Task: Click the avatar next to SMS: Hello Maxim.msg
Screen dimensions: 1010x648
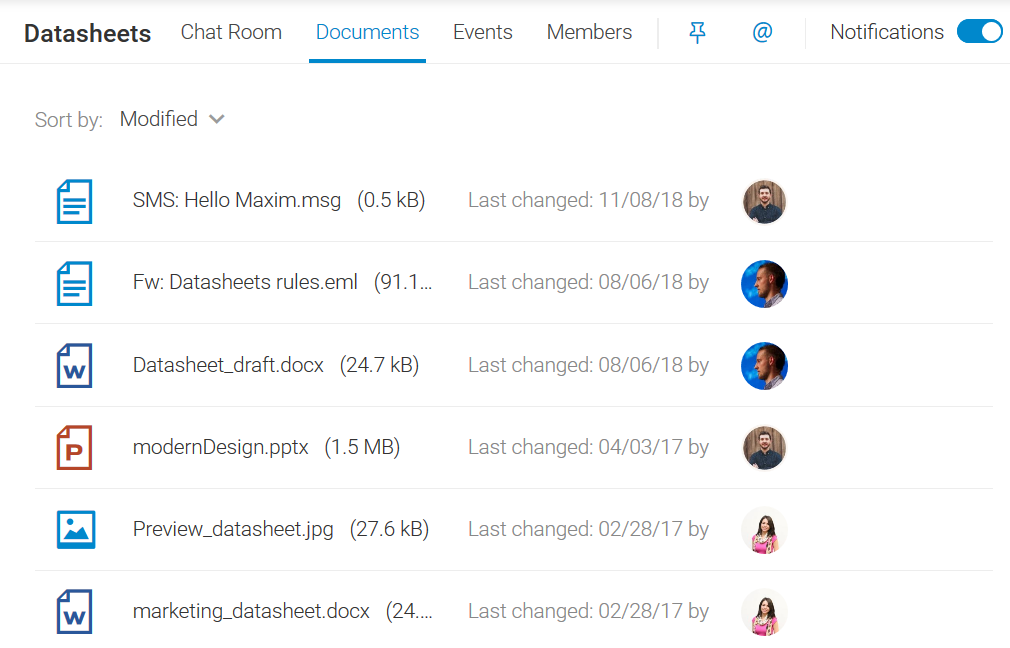Action: click(x=764, y=201)
